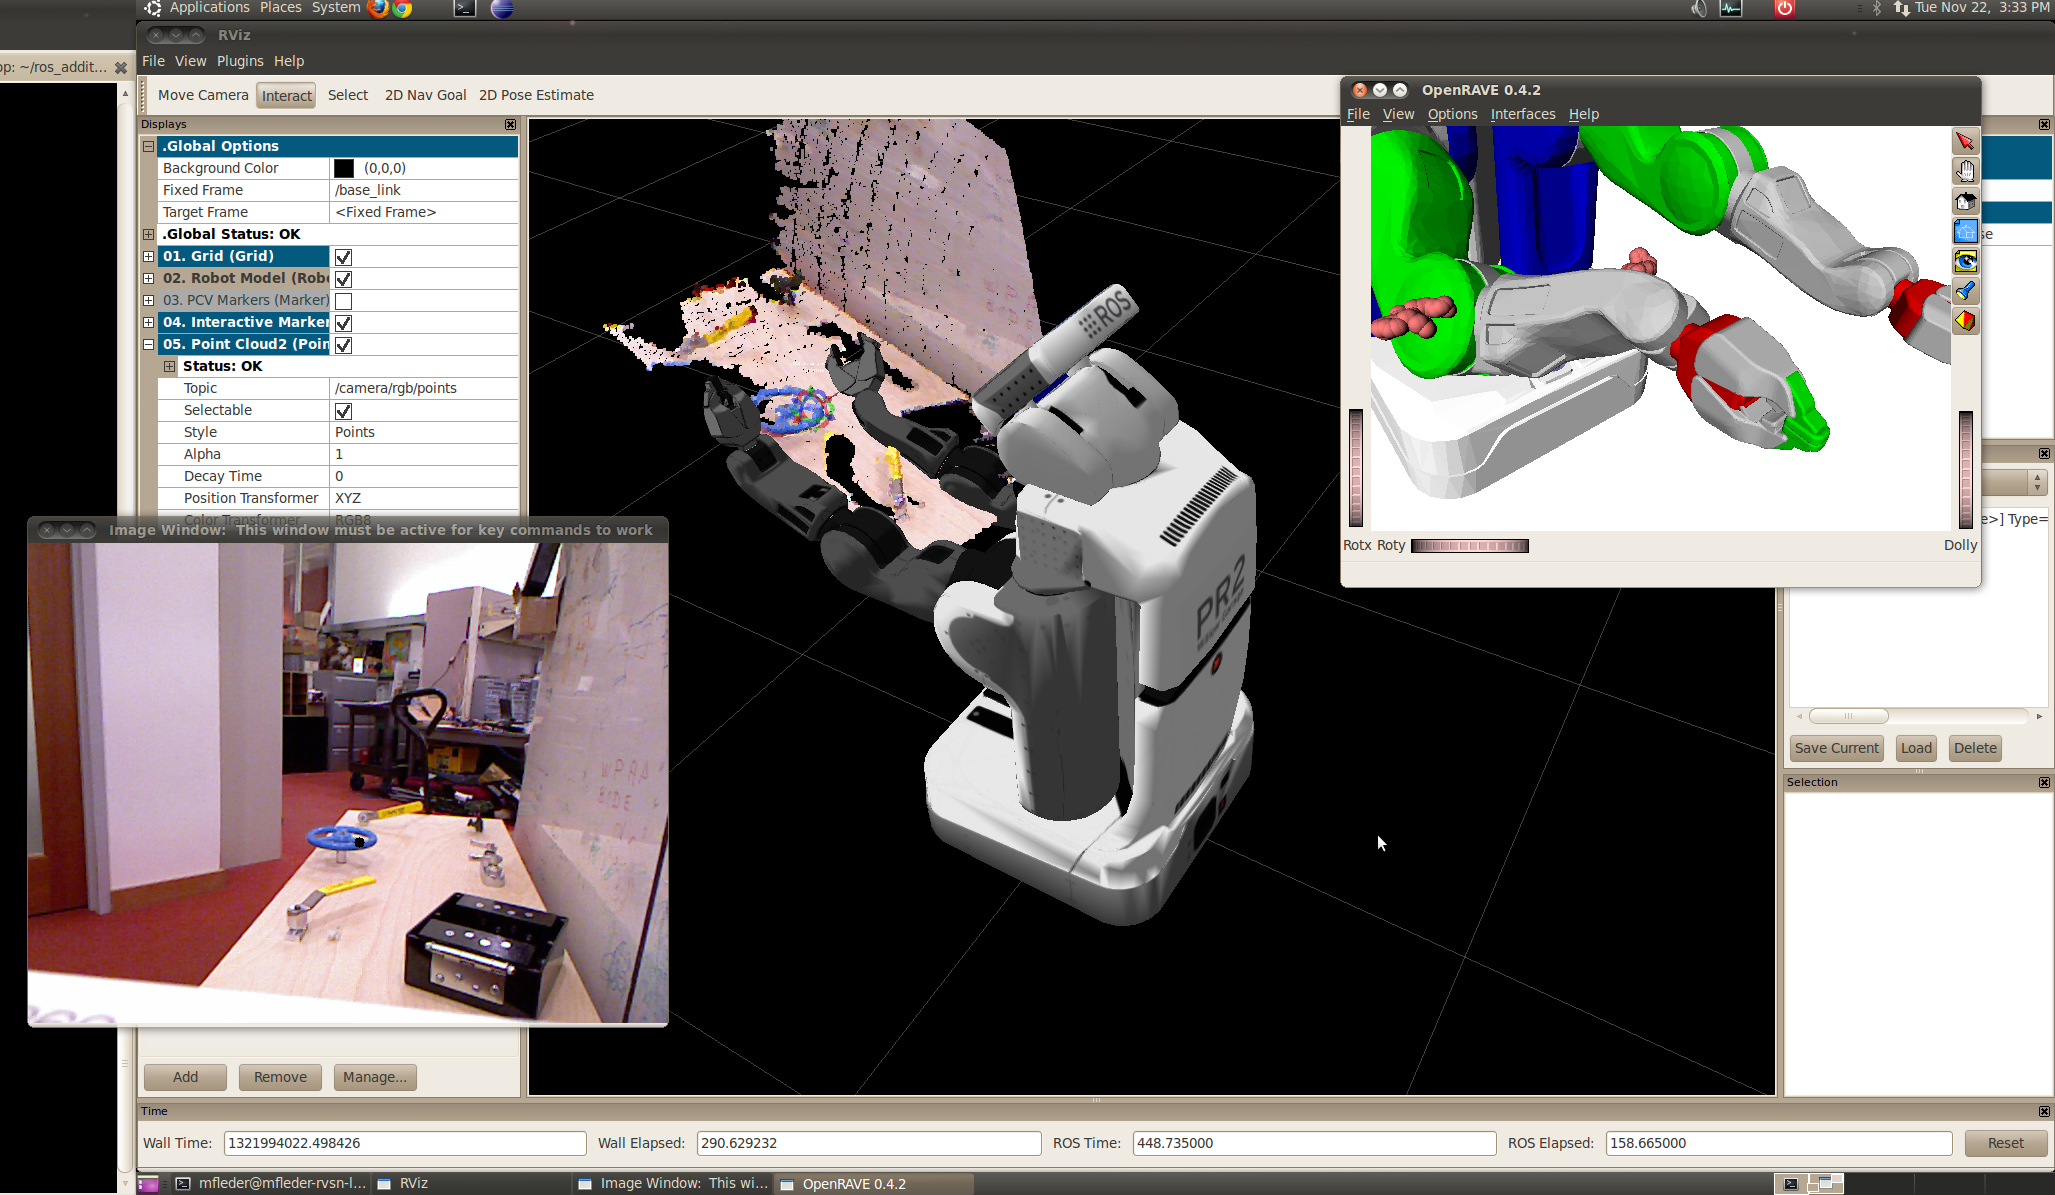The image size is (2055, 1195).
Task: Click the eye view-all icon in OpenRAVE
Action: click(1965, 261)
